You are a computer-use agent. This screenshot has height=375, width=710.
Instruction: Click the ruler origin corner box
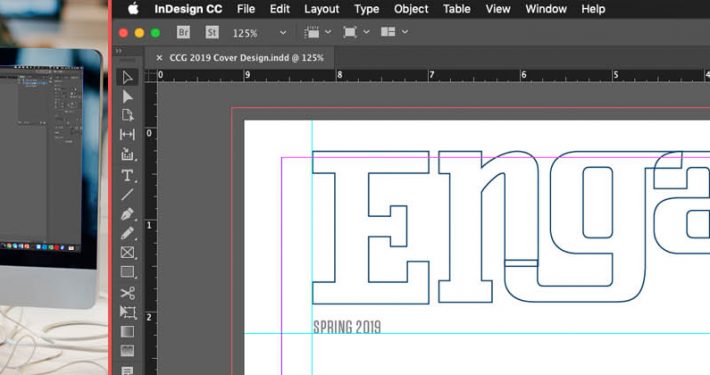(151, 75)
